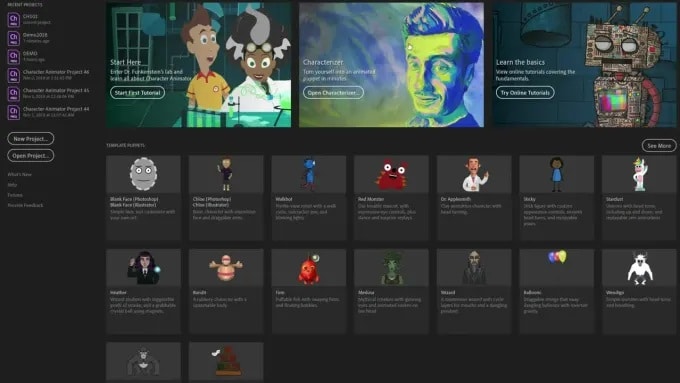Click the Balloons title text
The width and height of the screenshot is (680, 383).
[x=532, y=292]
